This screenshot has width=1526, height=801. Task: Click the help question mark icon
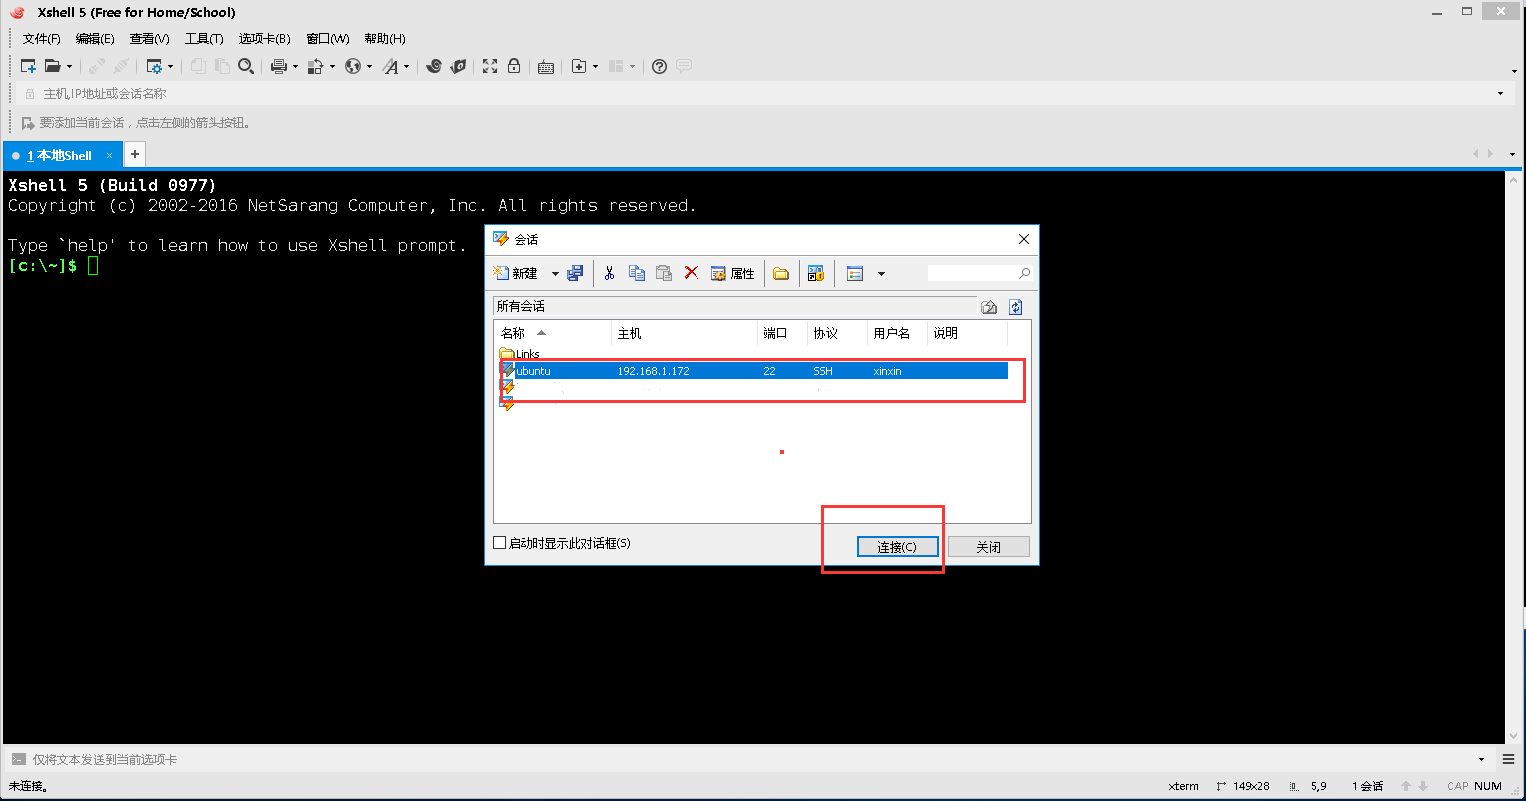[x=659, y=66]
